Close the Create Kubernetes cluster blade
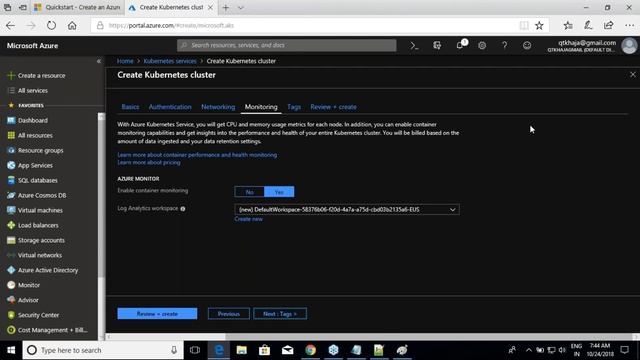This screenshot has height=360, width=640. click(x=633, y=75)
